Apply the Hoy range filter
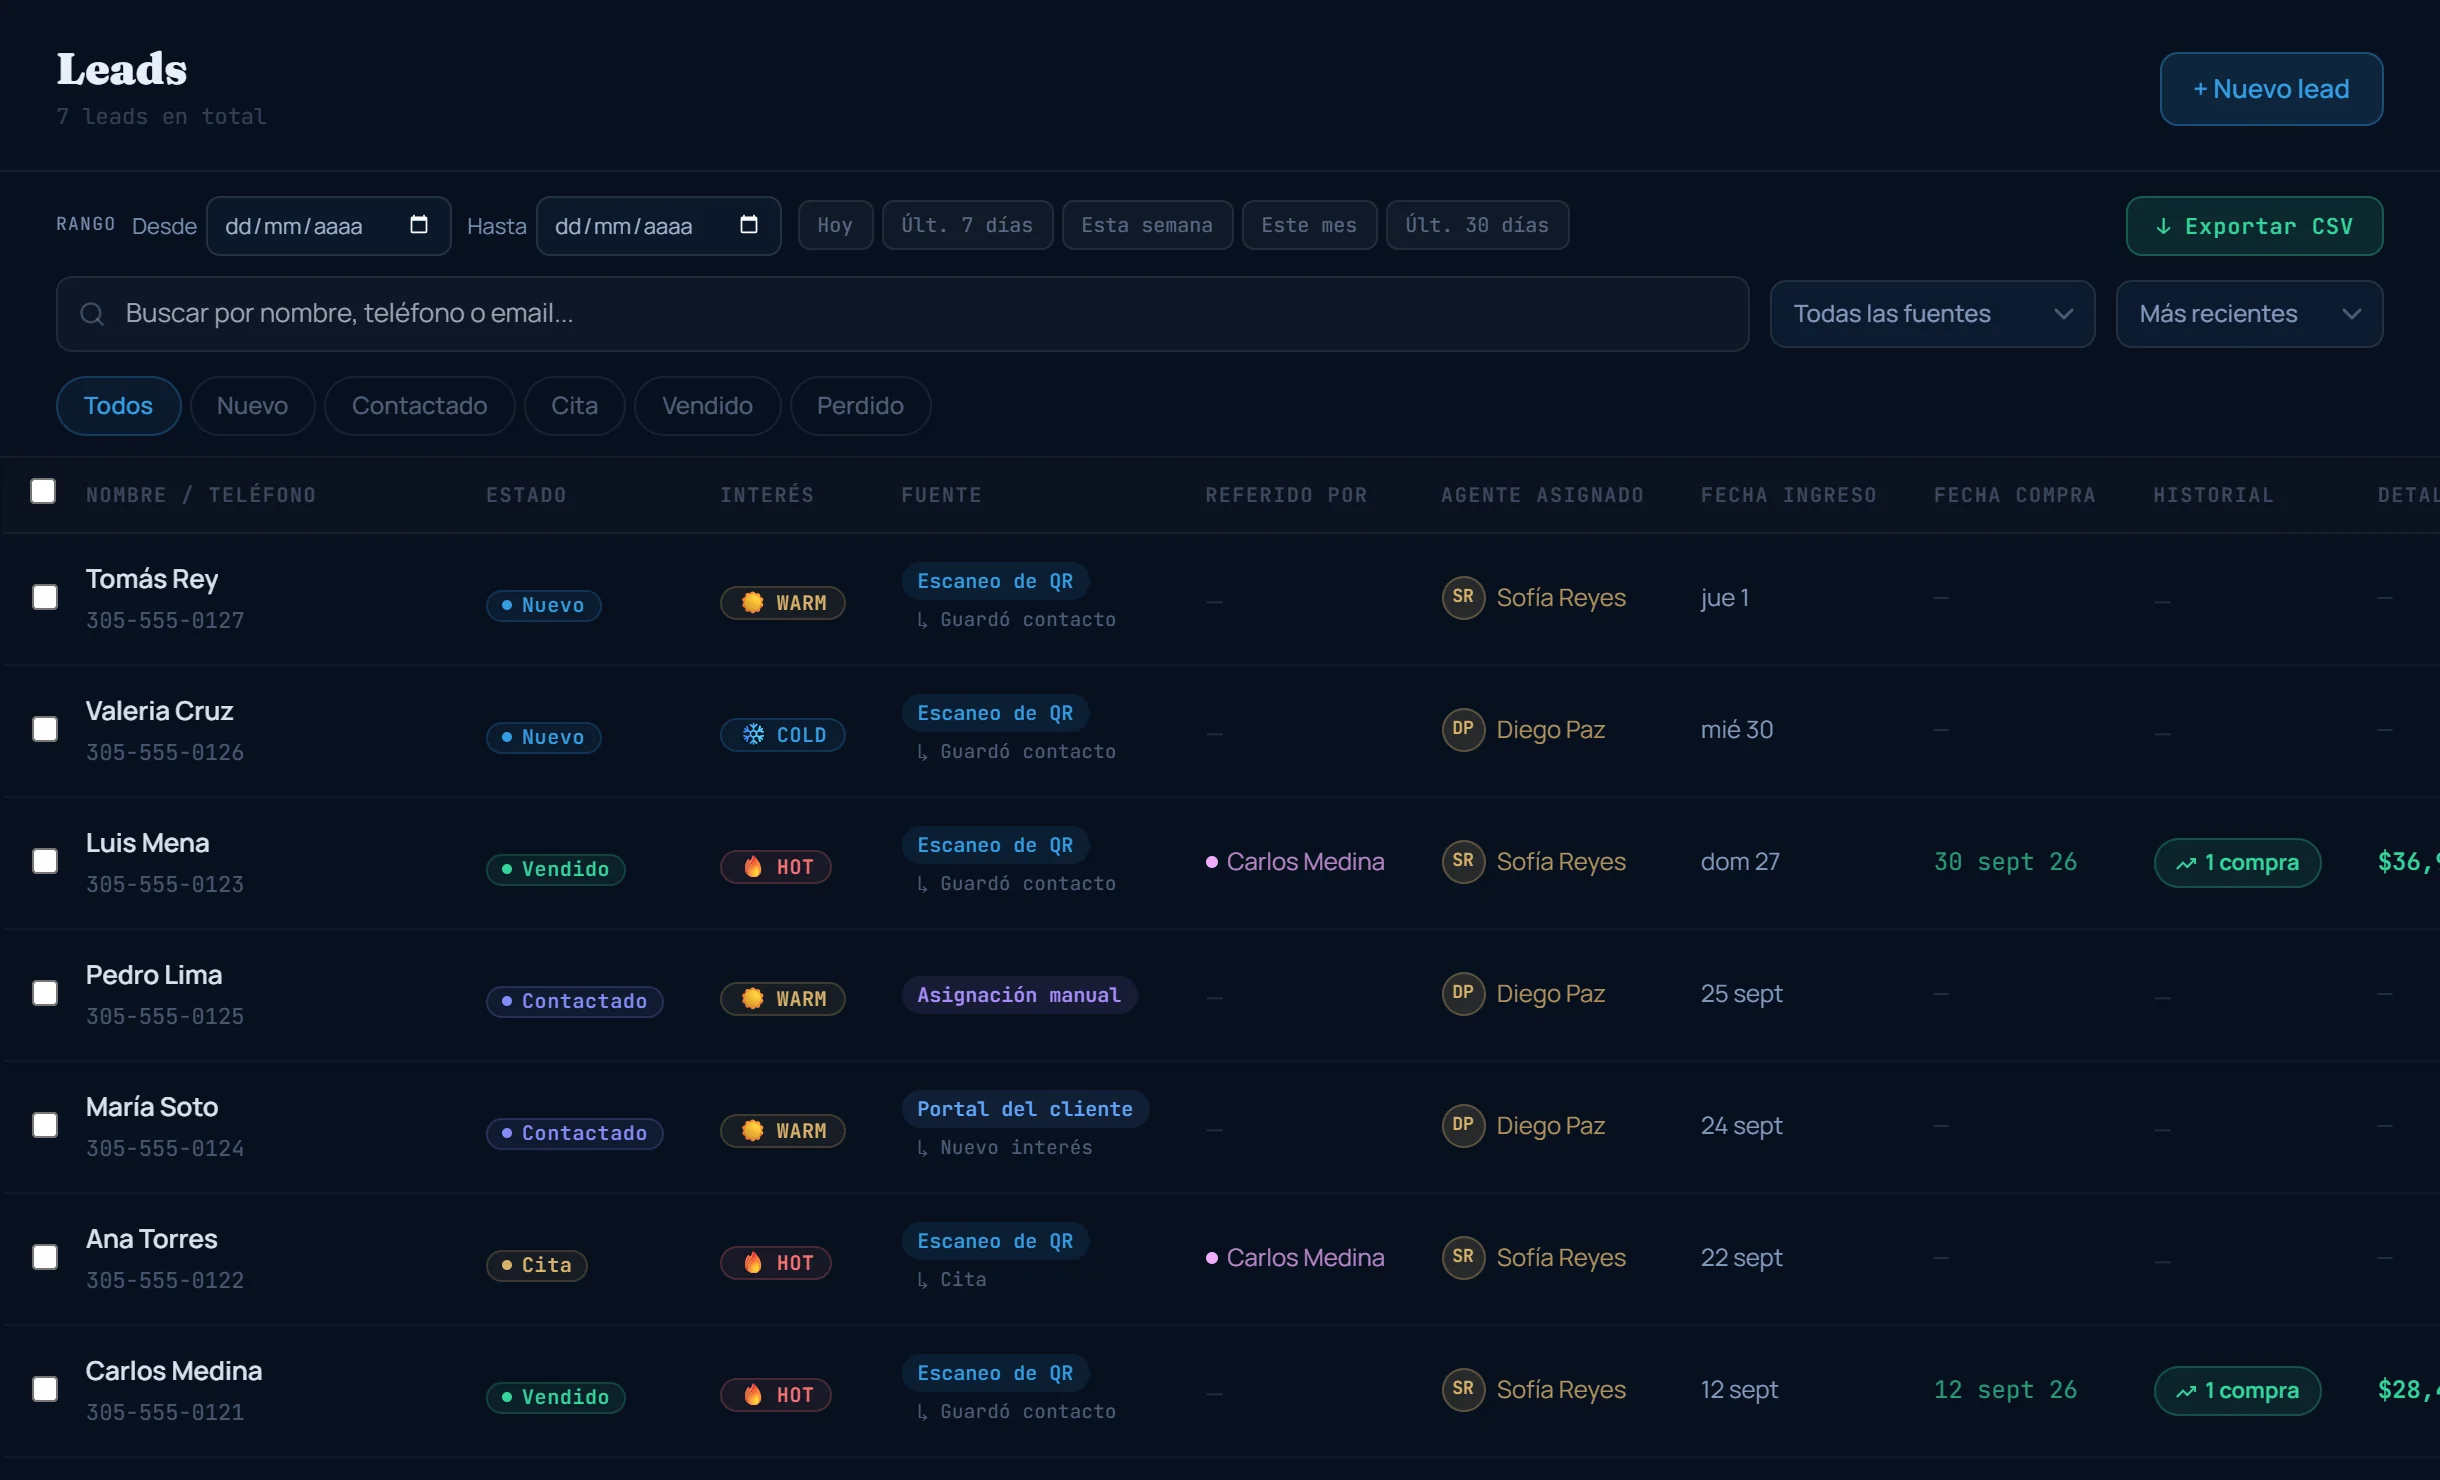The height and width of the screenshot is (1480, 2440). (x=835, y=225)
